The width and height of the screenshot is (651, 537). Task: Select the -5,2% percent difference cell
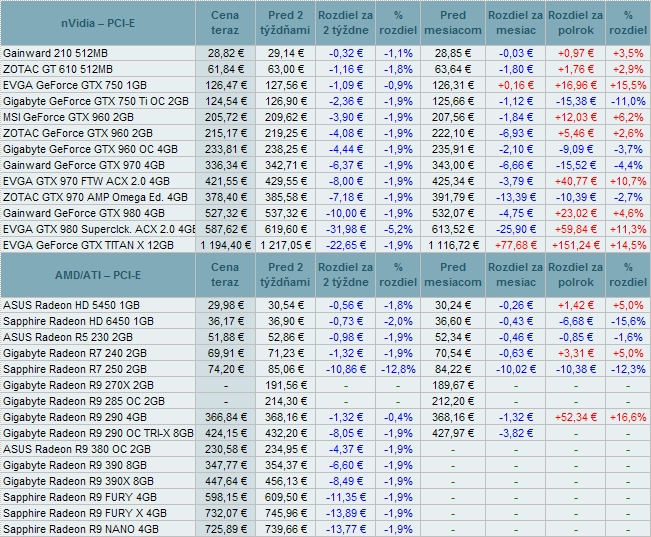[398, 229]
